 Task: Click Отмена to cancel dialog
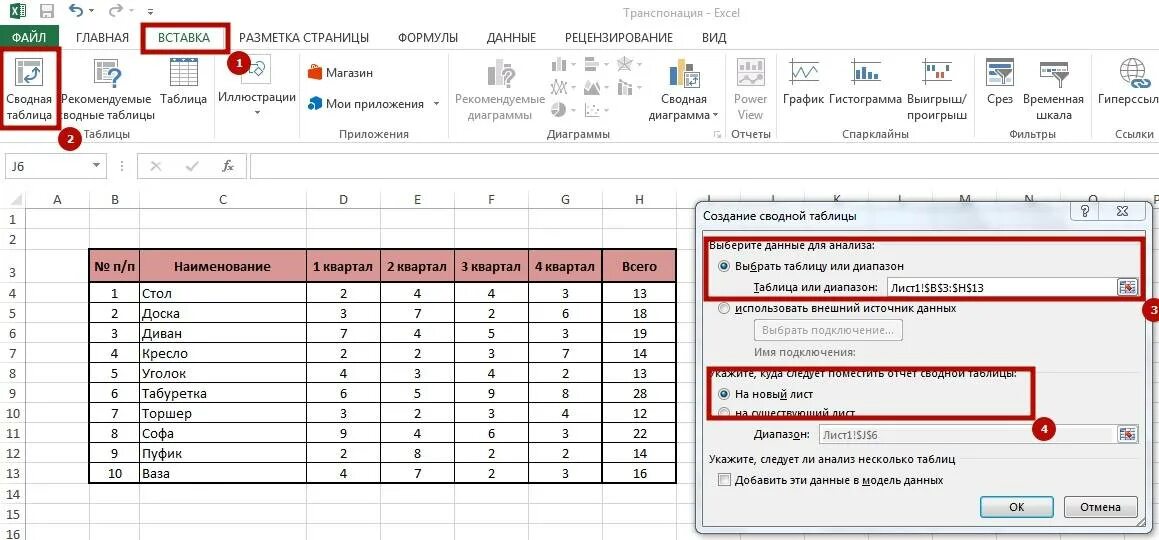coord(1100,507)
